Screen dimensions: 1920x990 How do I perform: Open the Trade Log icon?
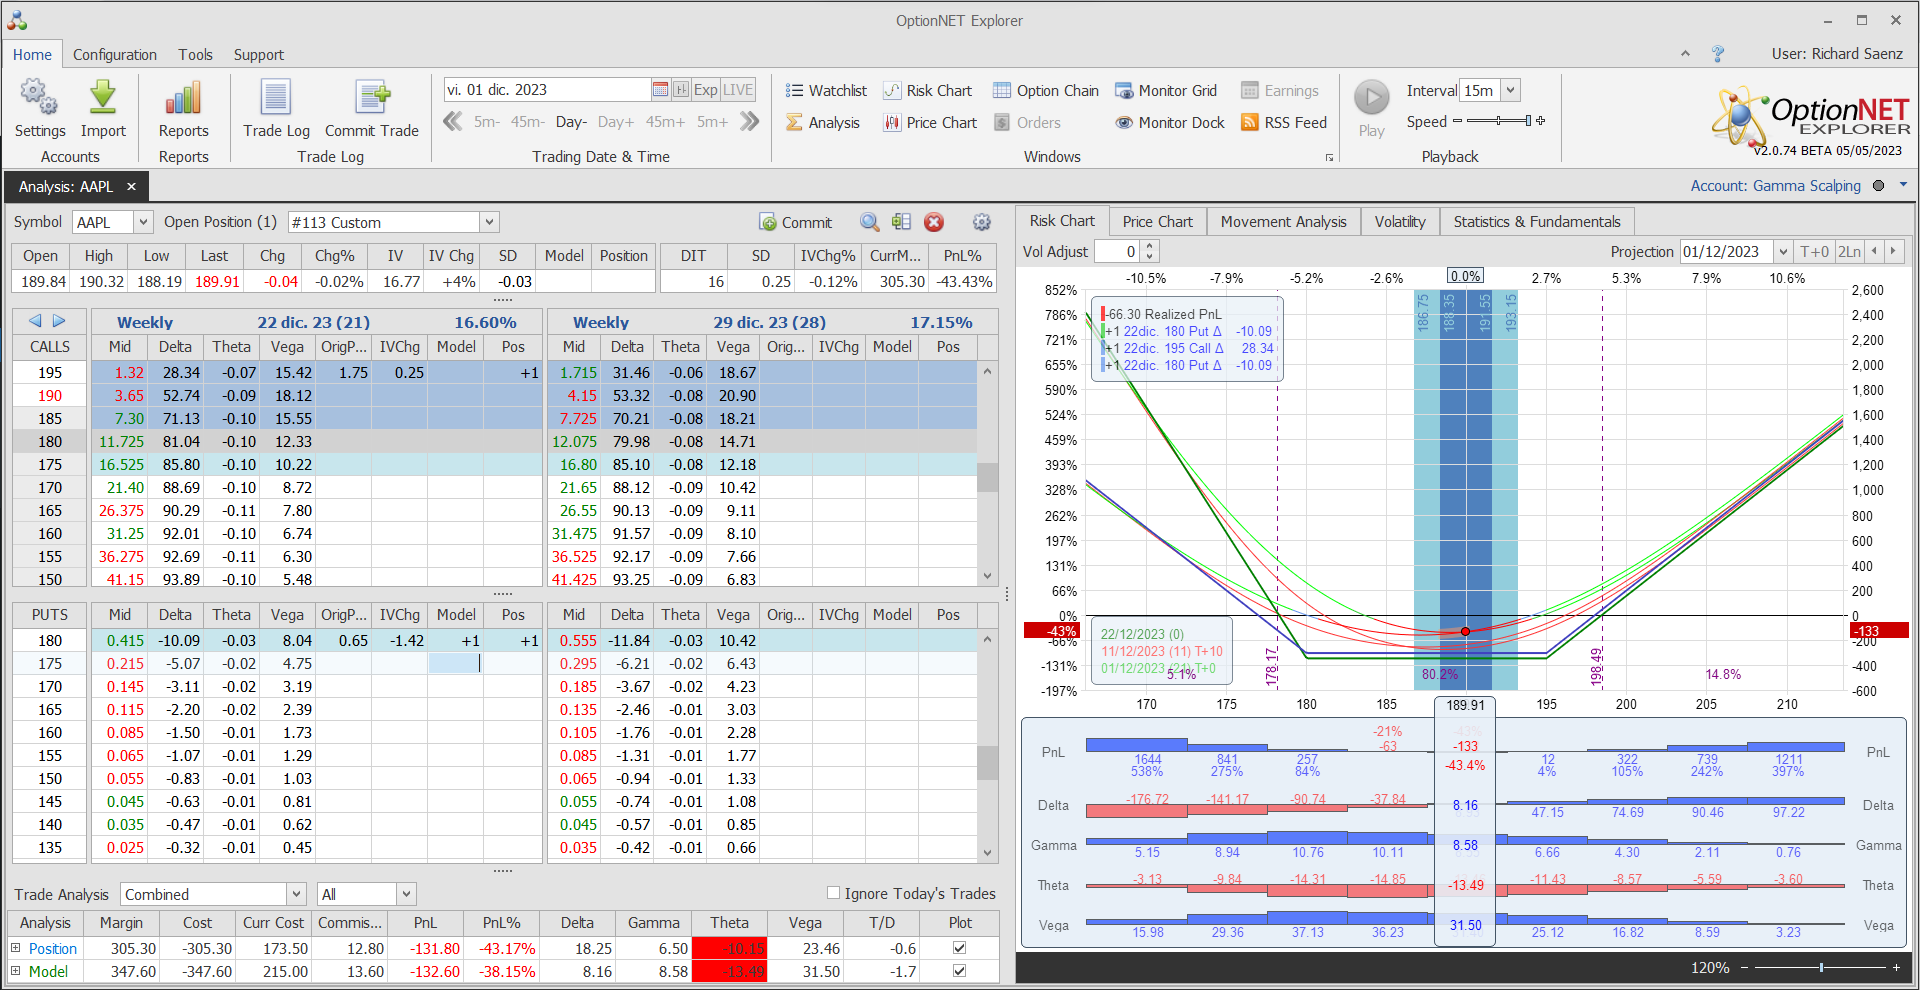pos(276,98)
